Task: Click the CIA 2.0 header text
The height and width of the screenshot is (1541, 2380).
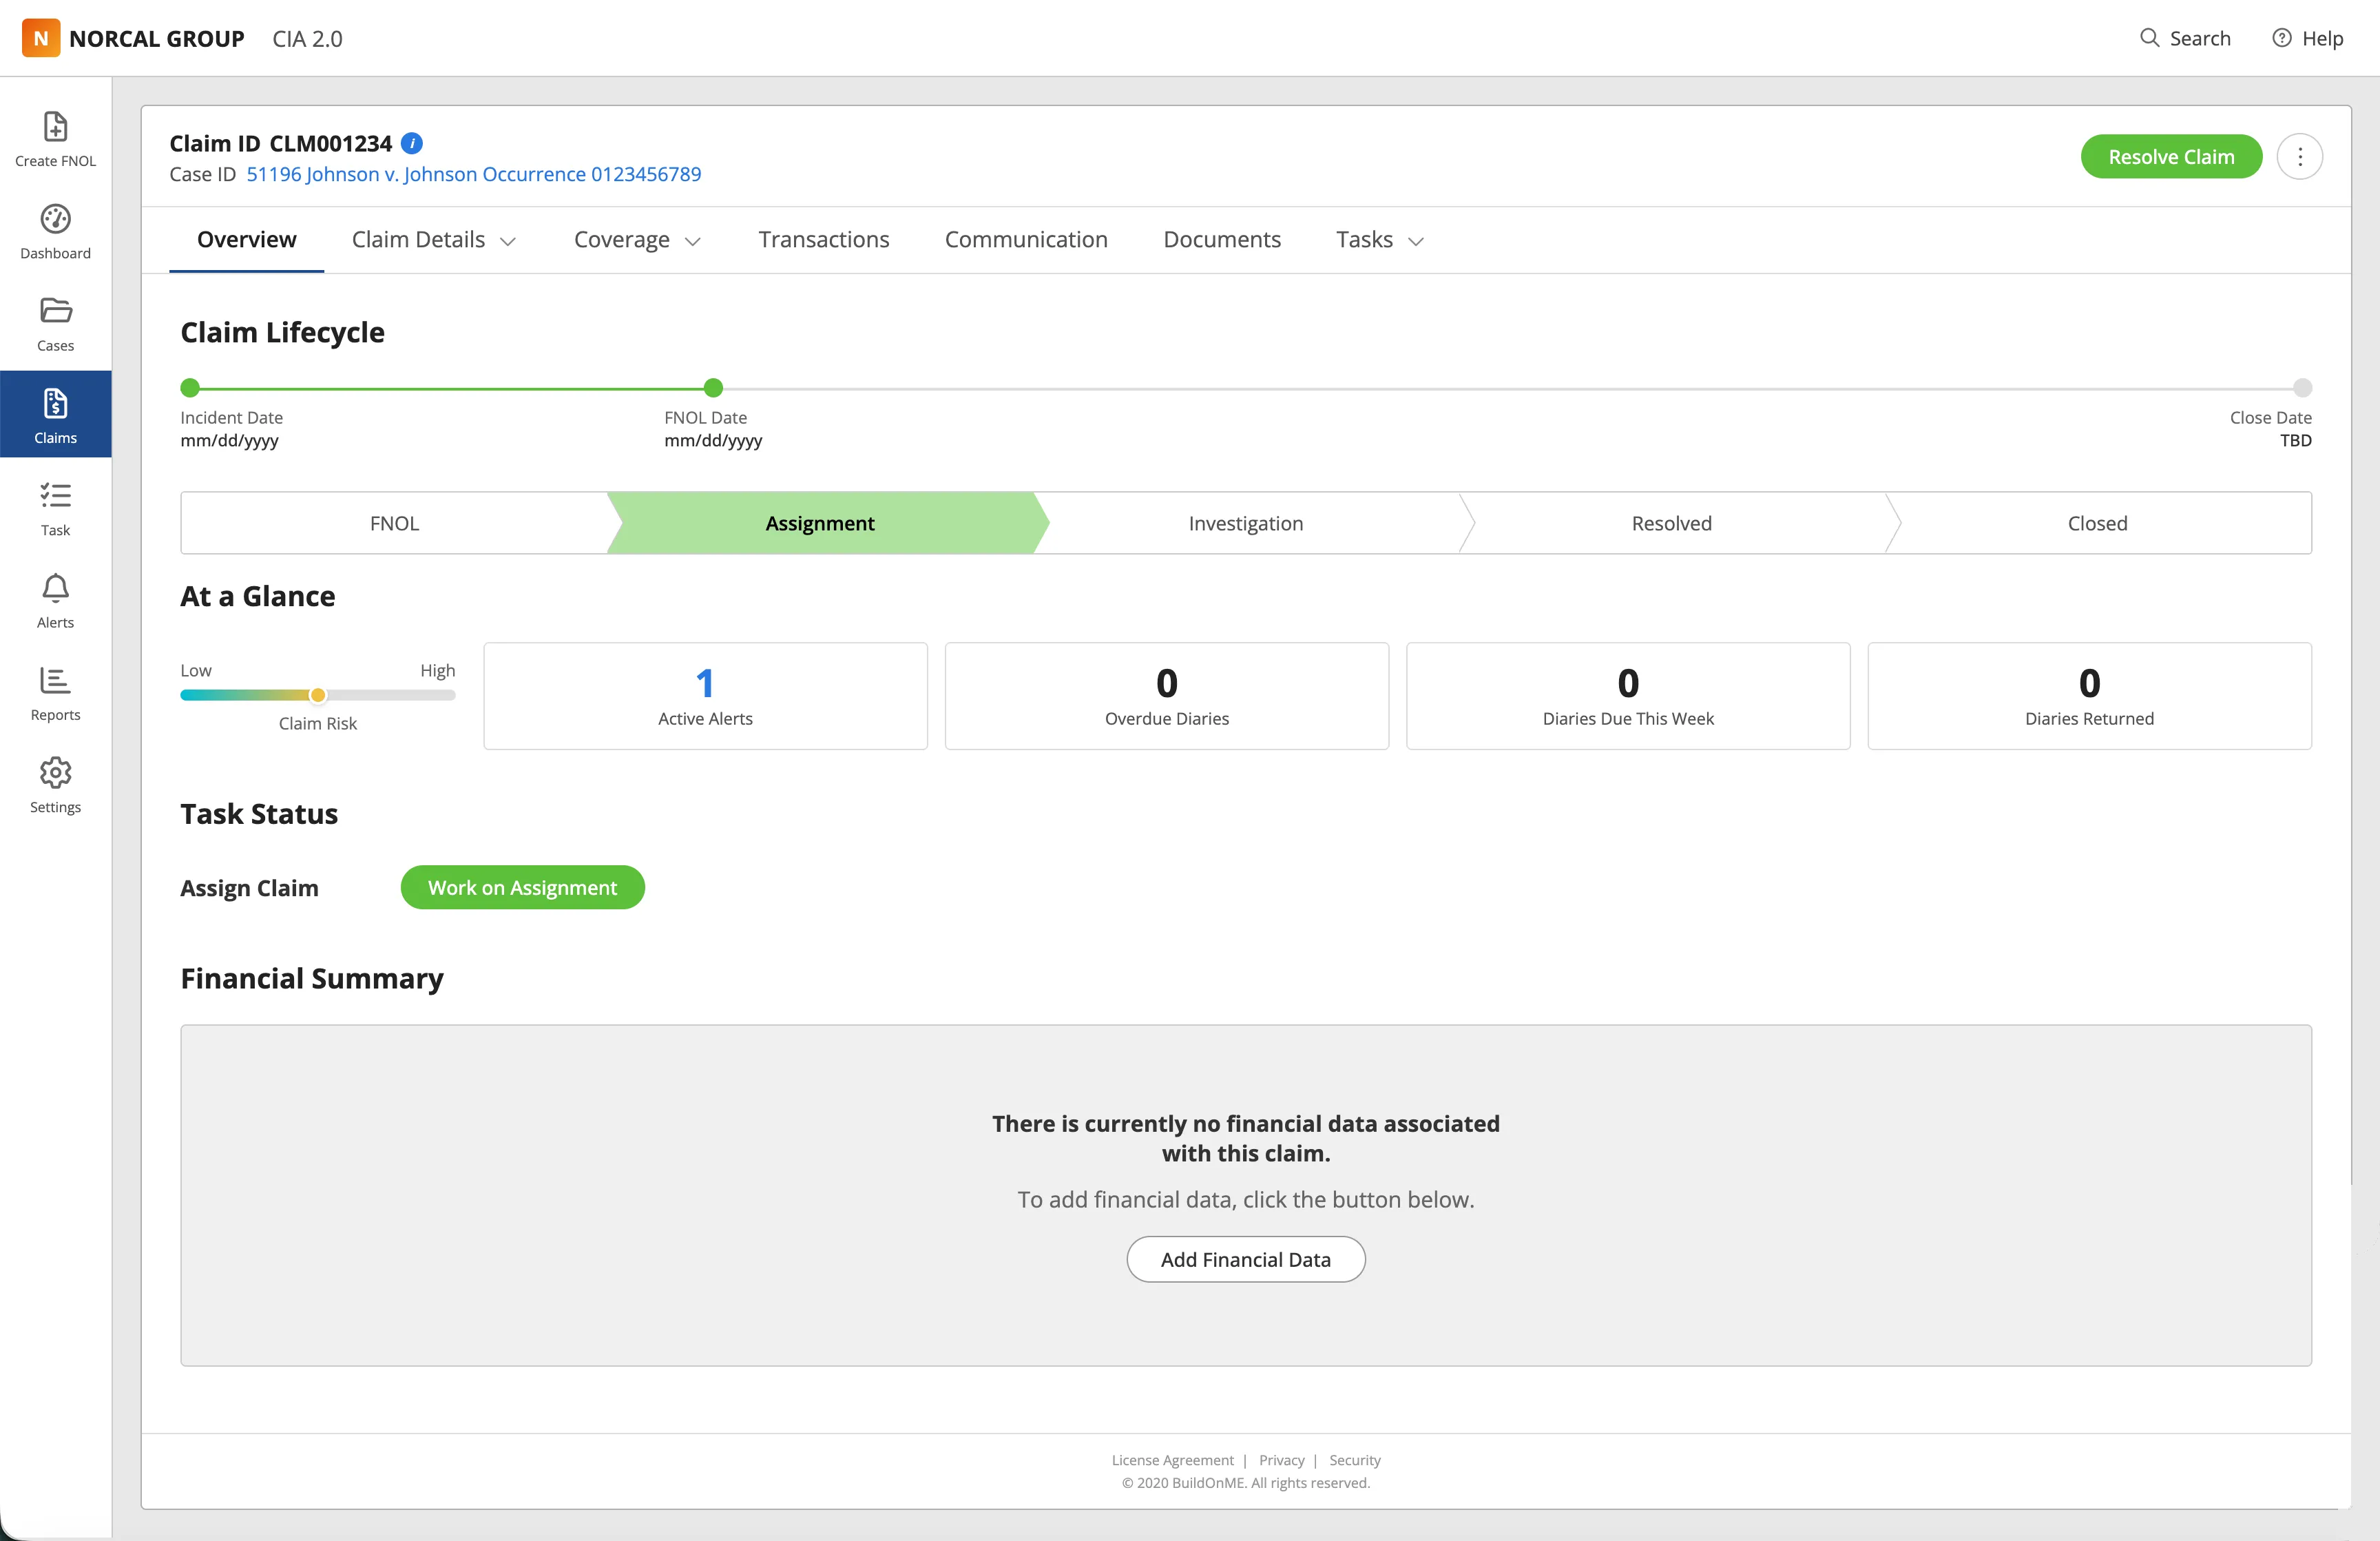Action: pos(307,39)
